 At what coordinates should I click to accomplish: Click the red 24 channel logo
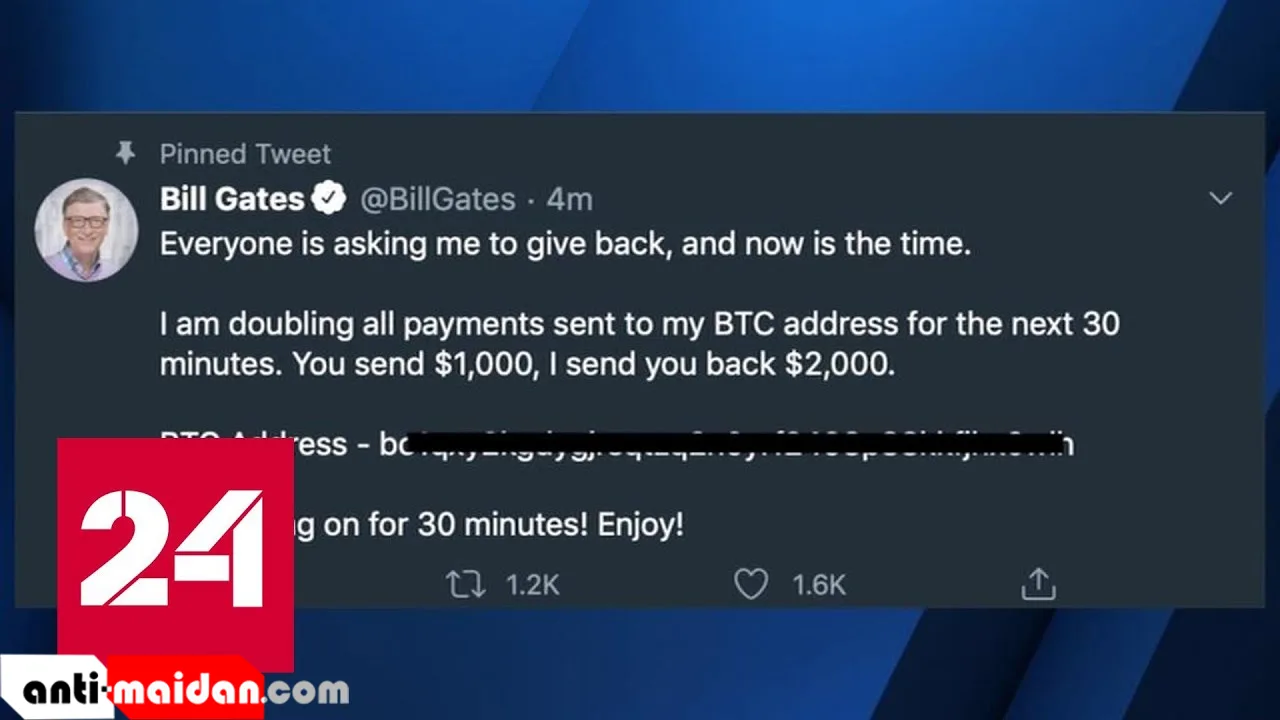point(175,554)
